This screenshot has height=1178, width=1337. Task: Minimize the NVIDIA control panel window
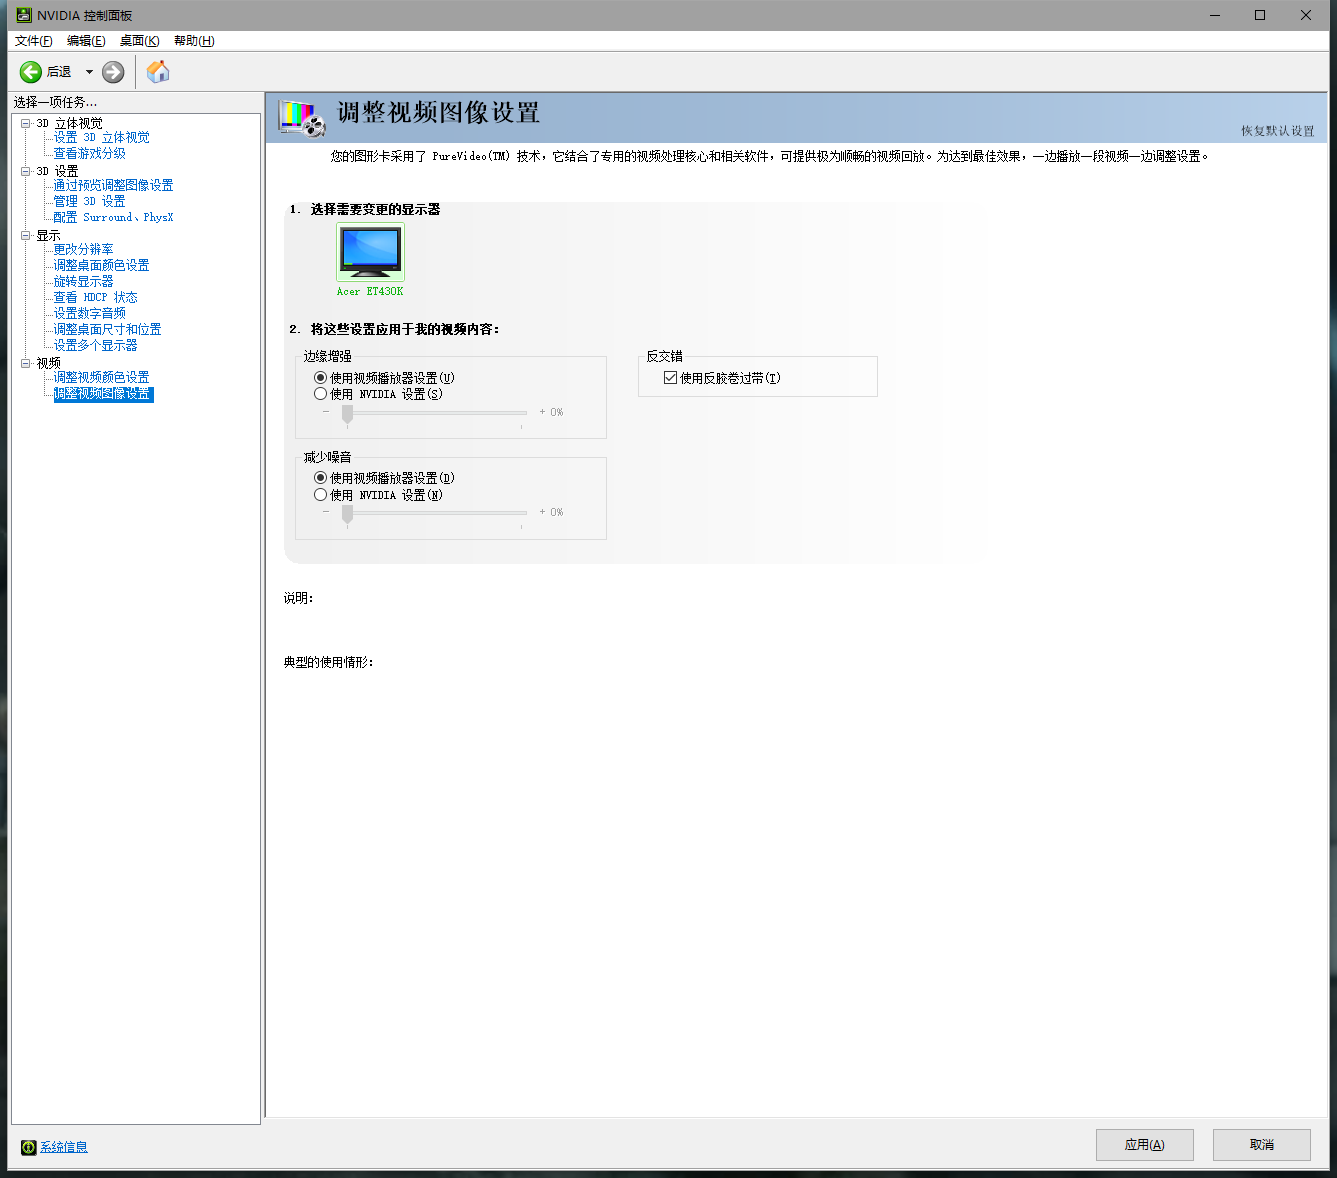tap(1215, 15)
